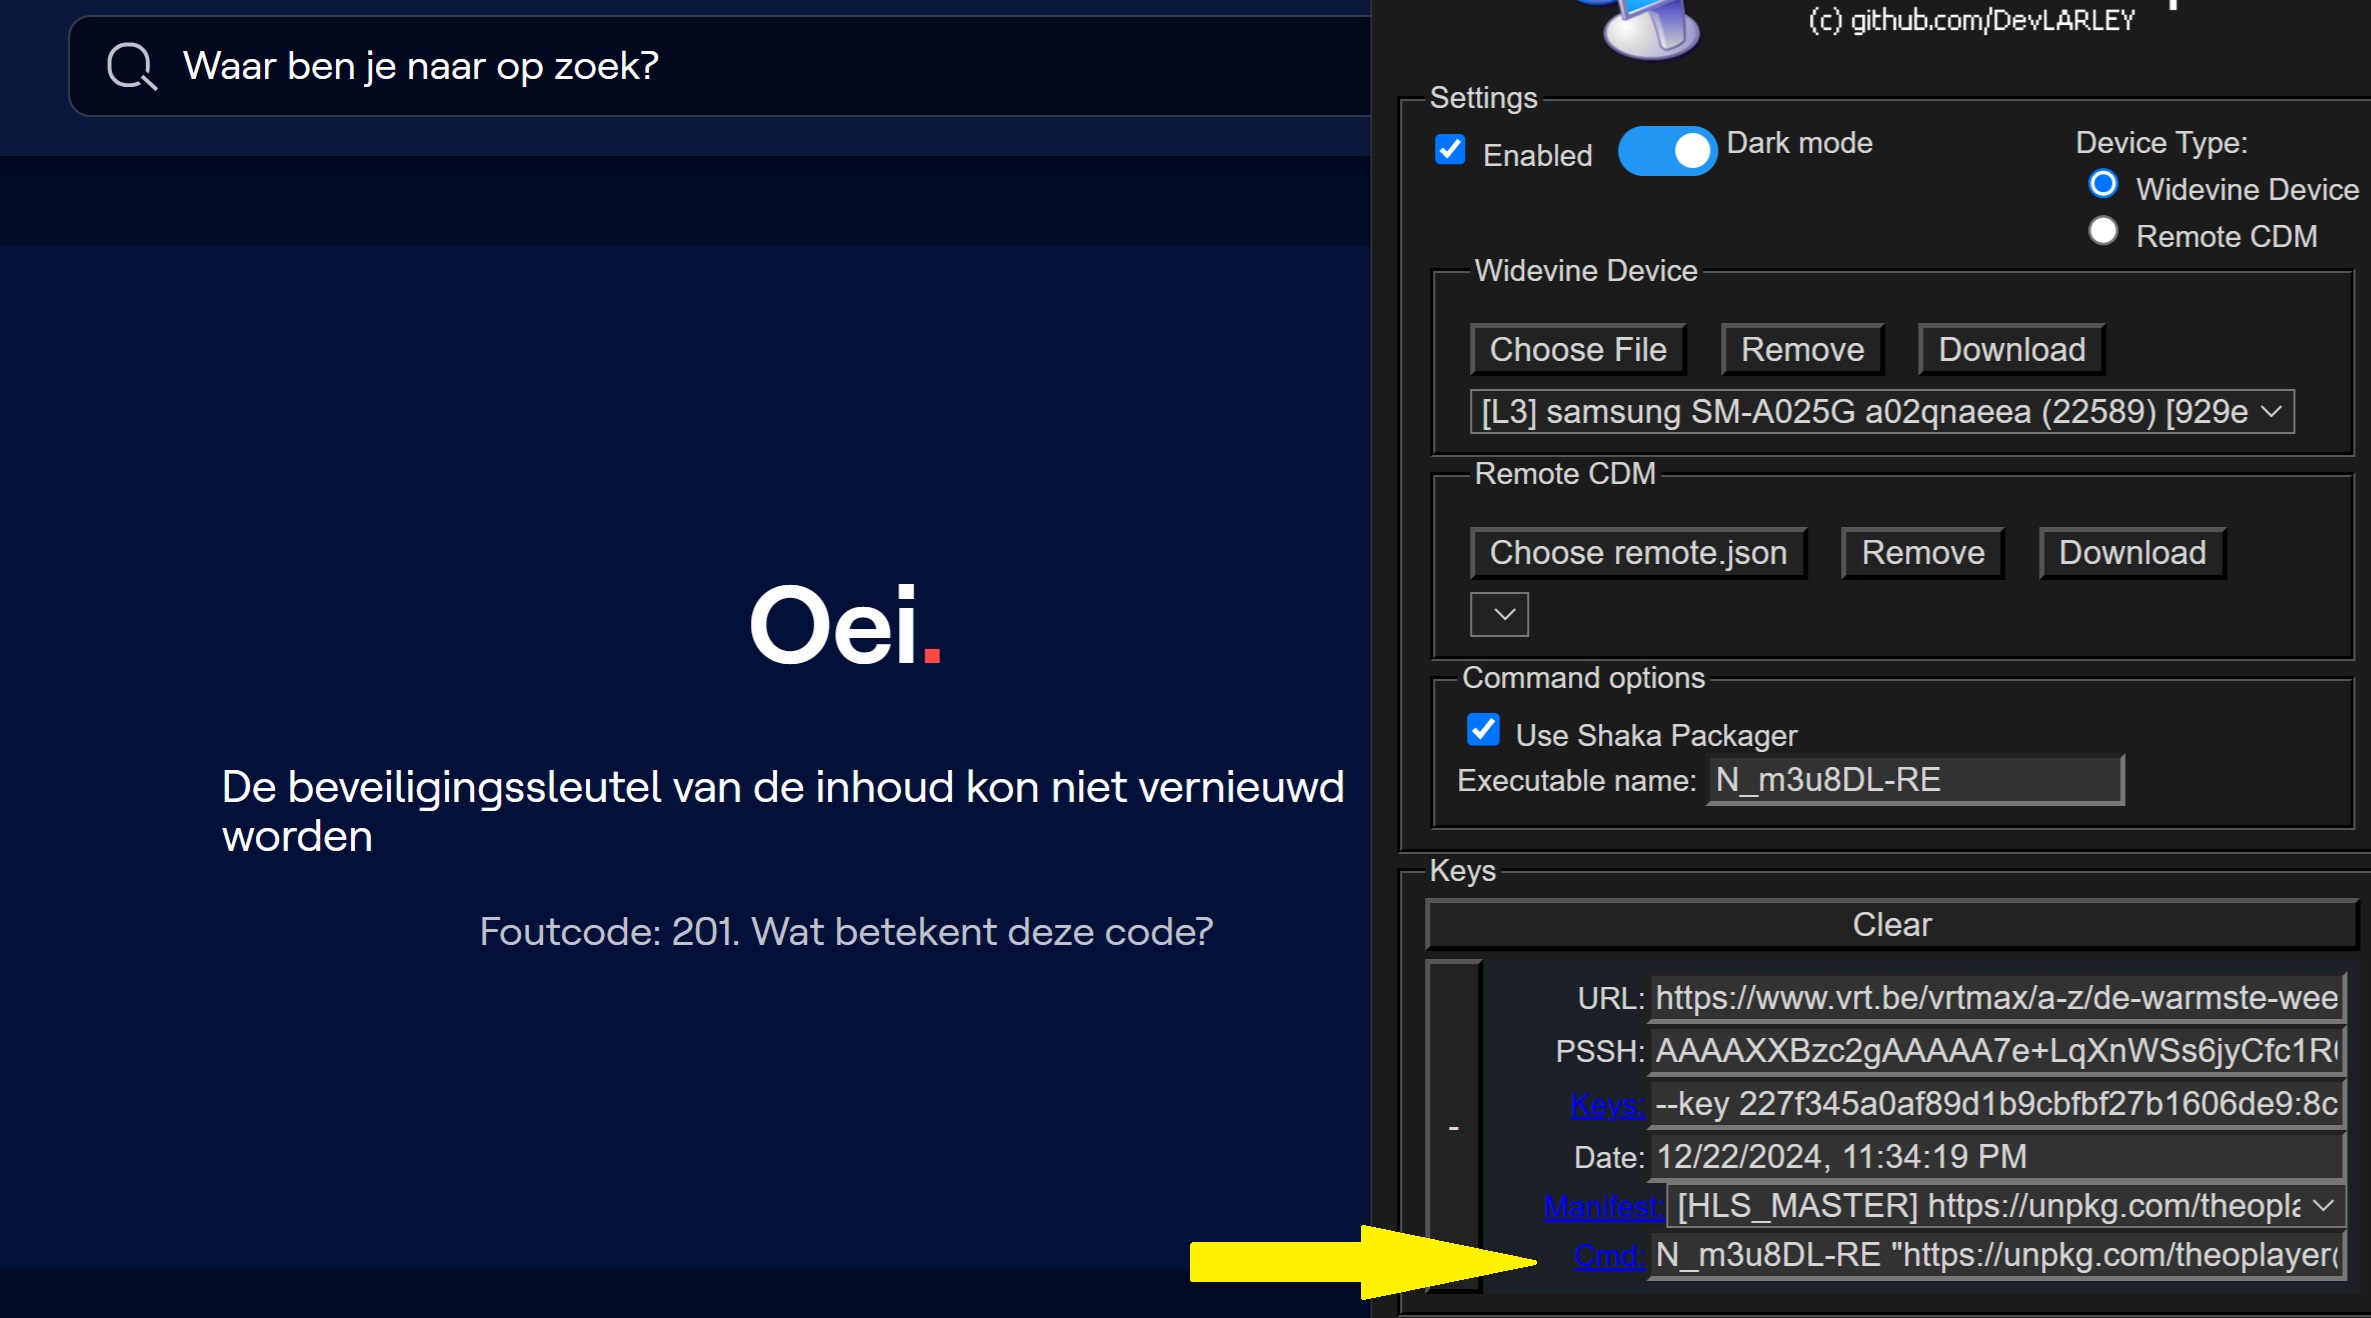The height and width of the screenshot is (1318, 2371).
Task: Remove the Widevine Device file
Action: tap(1802, 350)
